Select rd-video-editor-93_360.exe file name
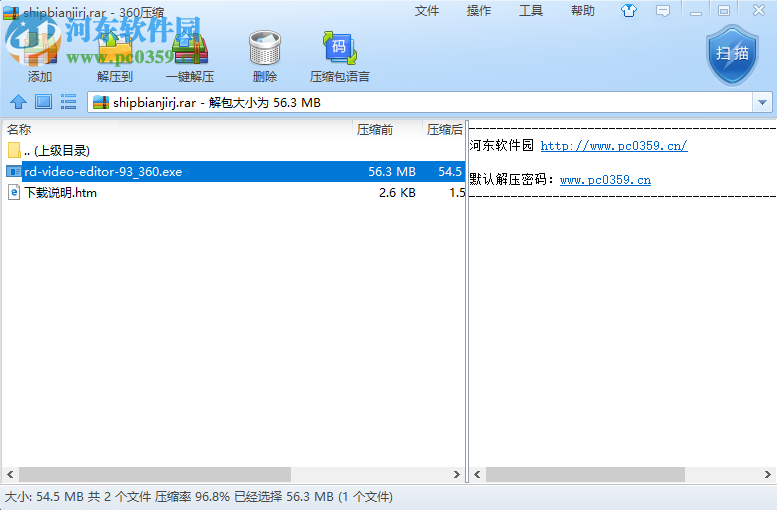Viewport: 777px width, 510px height. pos(103,171)
